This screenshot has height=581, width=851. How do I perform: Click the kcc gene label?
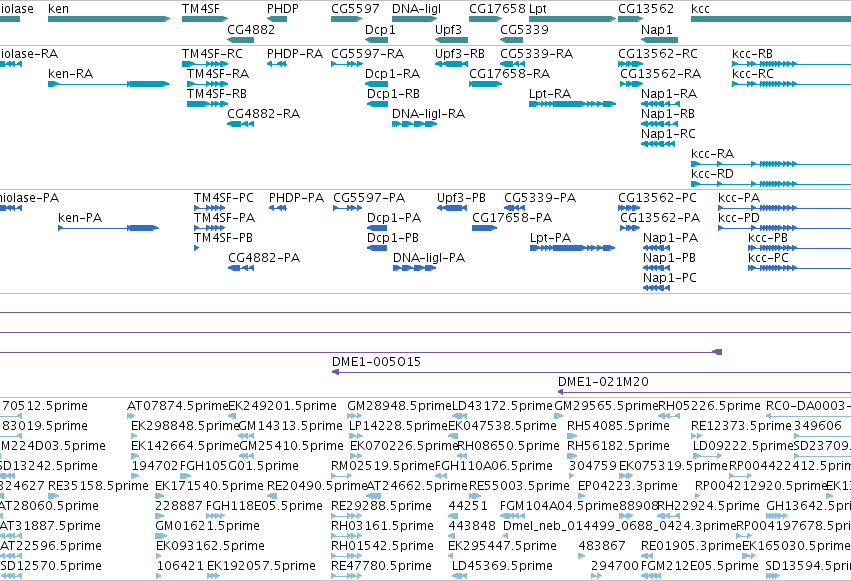pyautogui.click(x=700, y=9)
